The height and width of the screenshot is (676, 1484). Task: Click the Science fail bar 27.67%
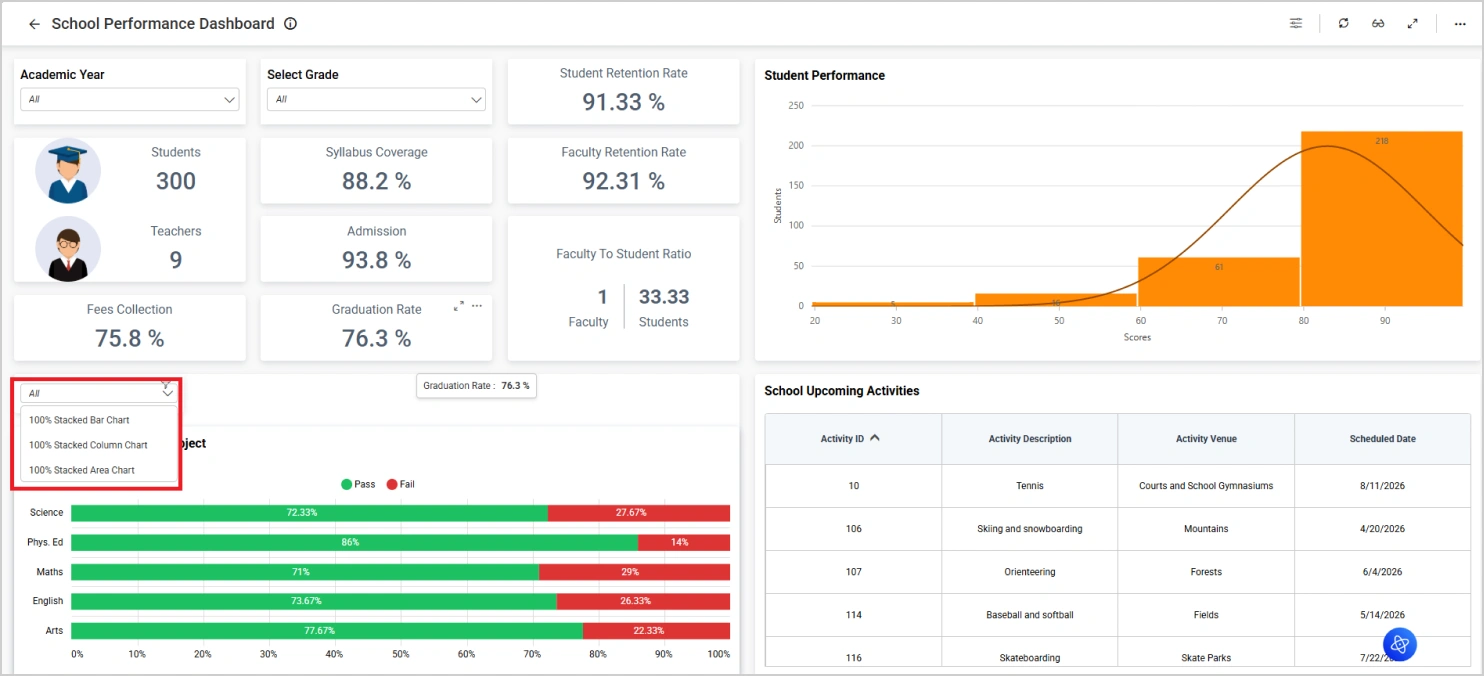click(x=639, y=513)
